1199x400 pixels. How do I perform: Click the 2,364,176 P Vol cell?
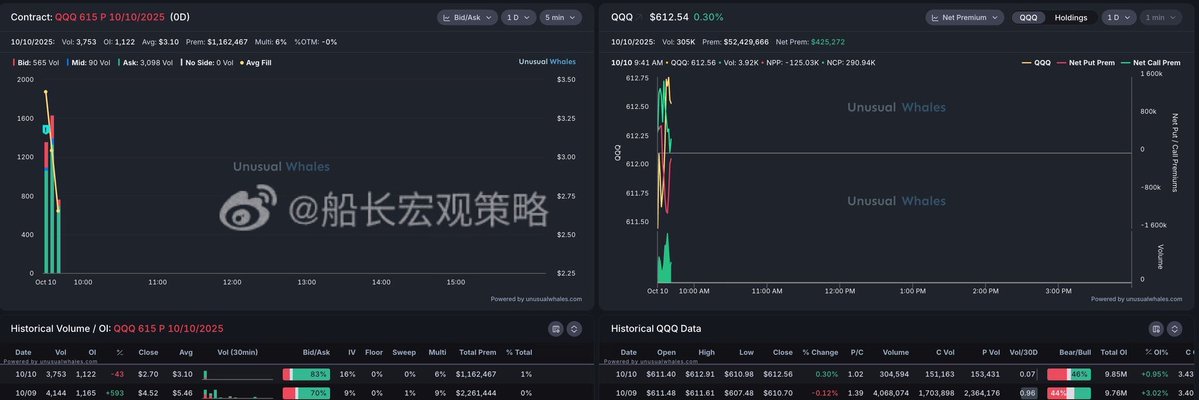tap(981, 392)
